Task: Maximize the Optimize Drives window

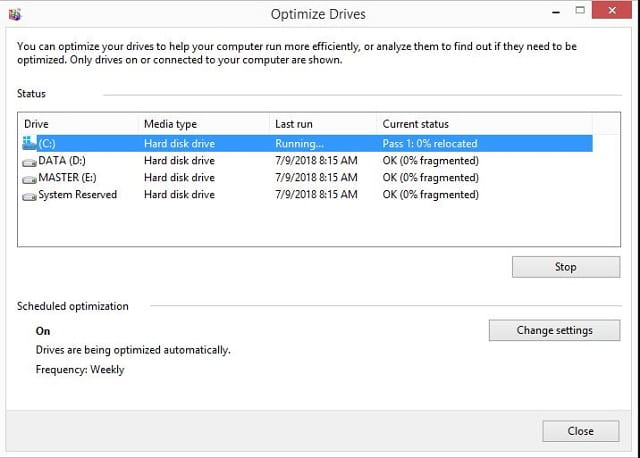Action: pos(580,11)
